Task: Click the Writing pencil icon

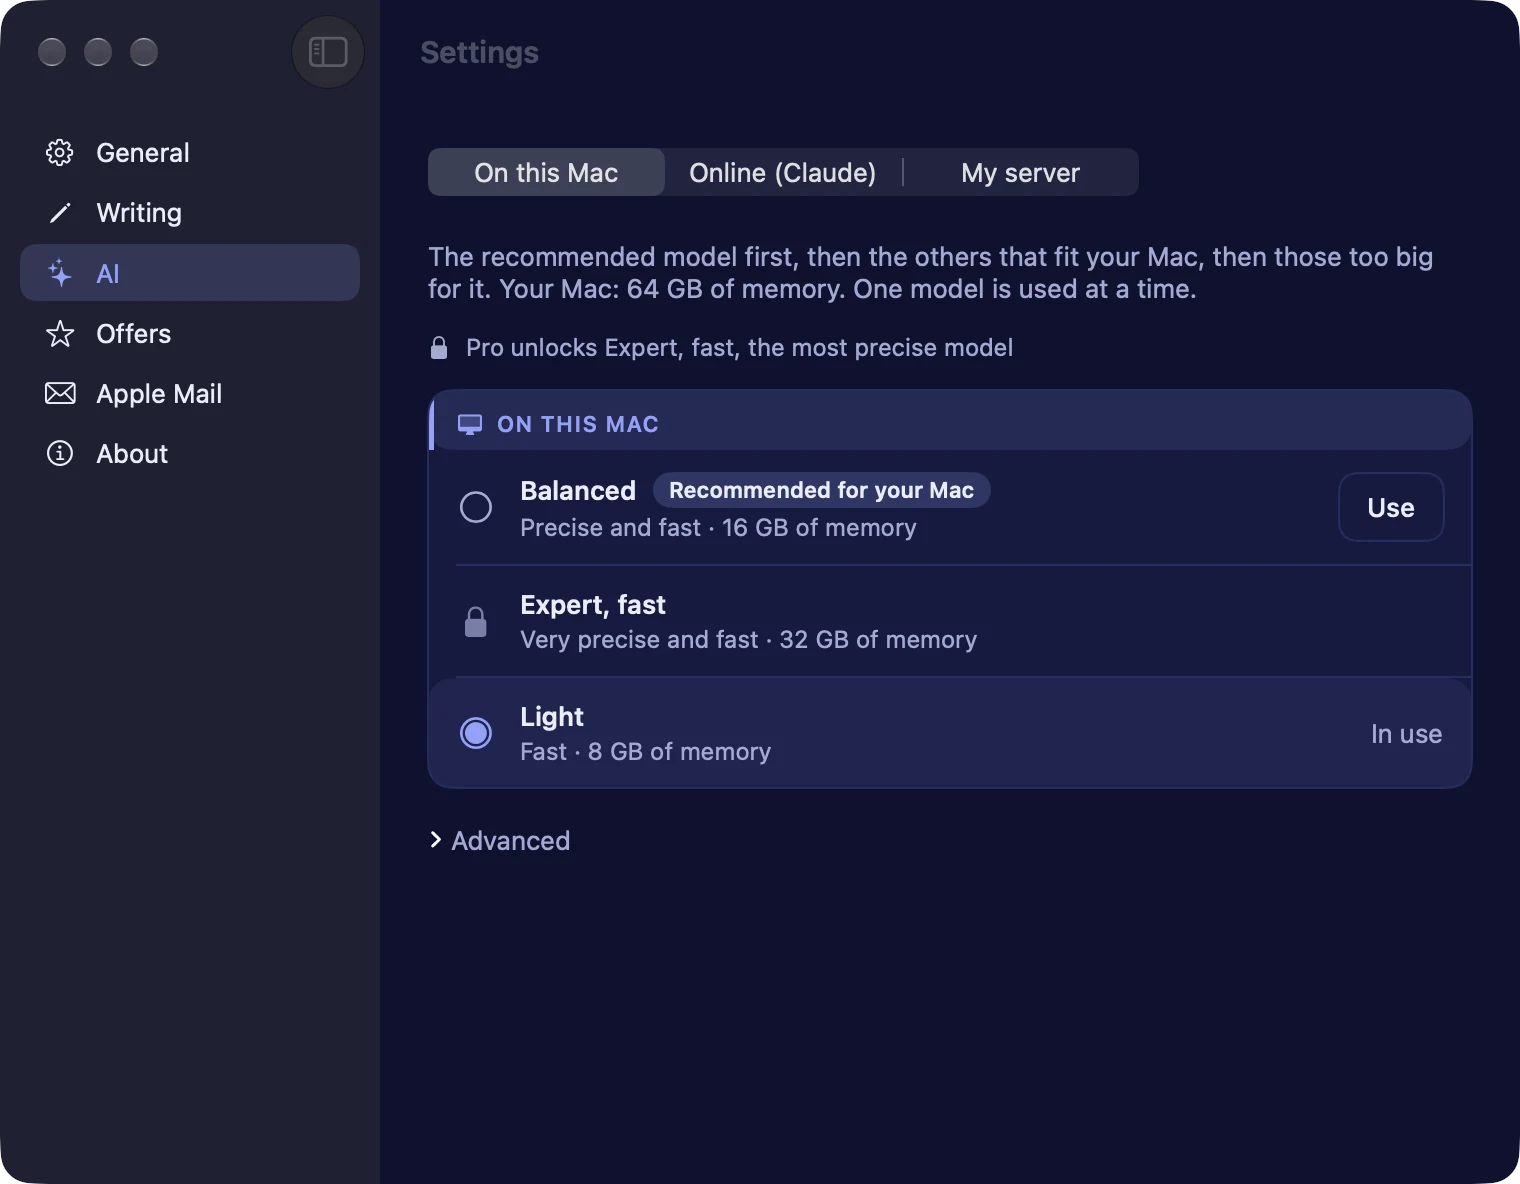Action: point(60,213)
